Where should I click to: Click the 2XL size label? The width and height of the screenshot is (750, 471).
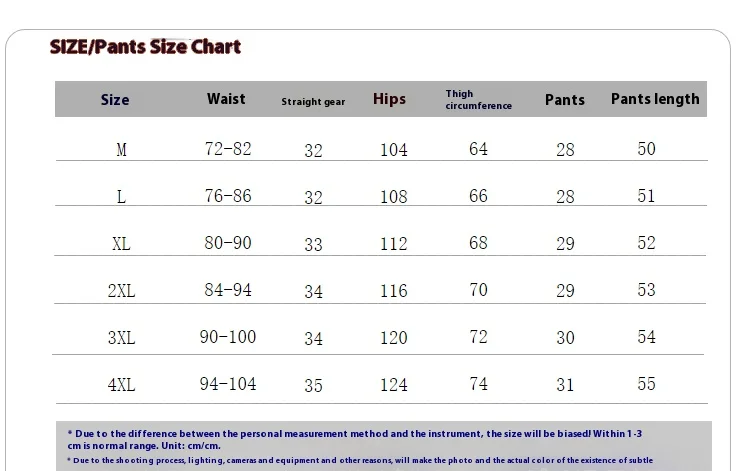[121, 291]
